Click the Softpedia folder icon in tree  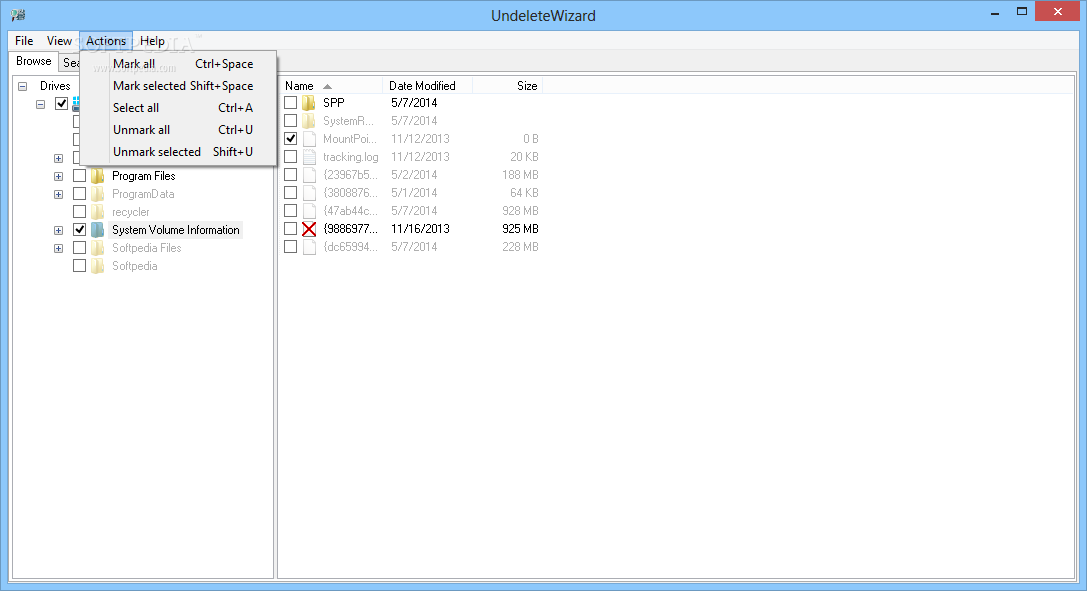click(98, 266)
